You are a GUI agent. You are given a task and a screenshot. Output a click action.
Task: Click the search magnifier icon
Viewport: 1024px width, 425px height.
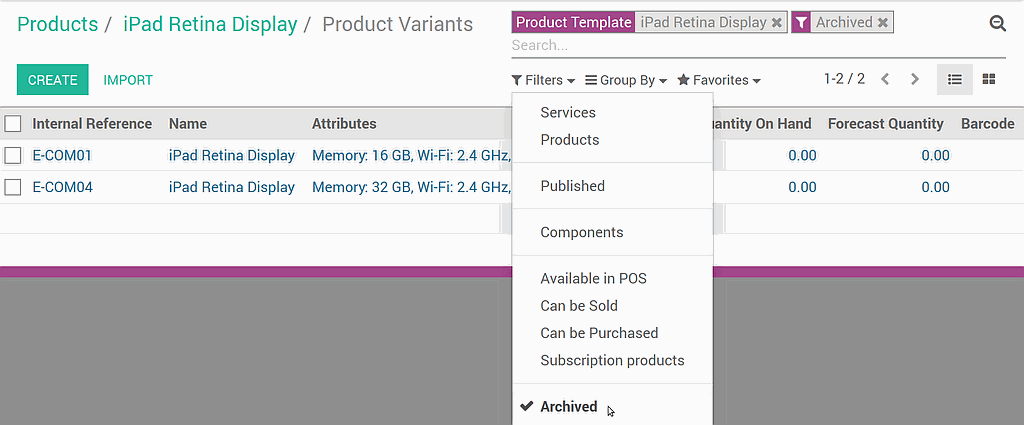(997, 24)
